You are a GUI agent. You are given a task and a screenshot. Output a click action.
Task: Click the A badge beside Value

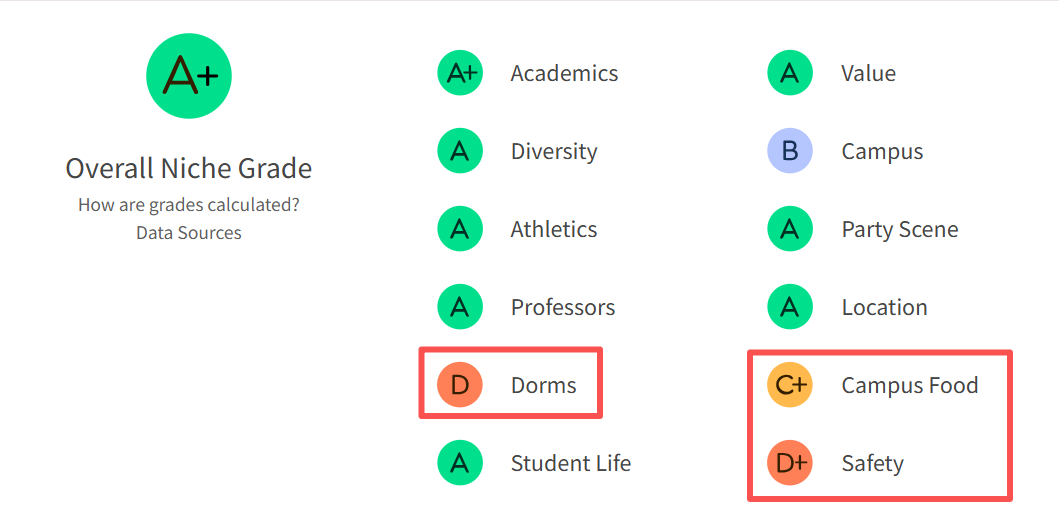pos(790,73)
